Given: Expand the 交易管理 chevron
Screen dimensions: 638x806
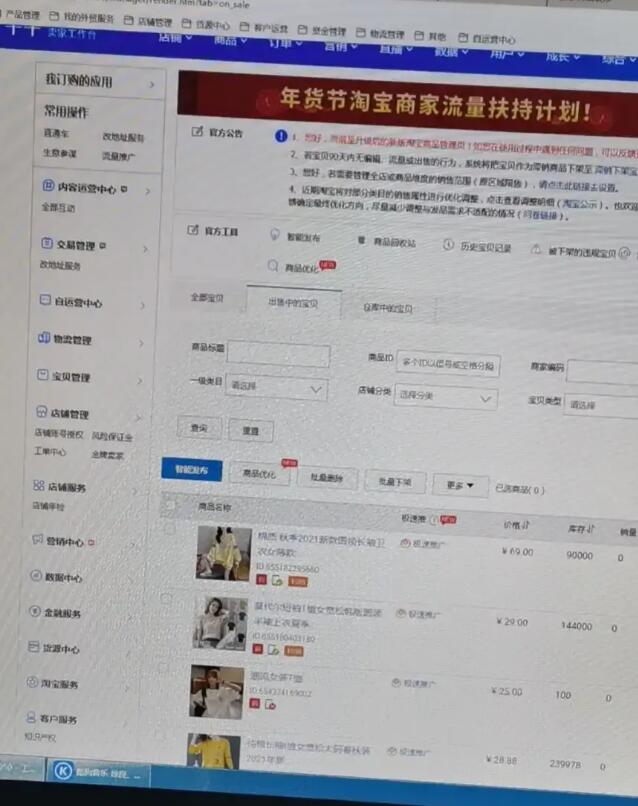Looking at the screenshot, I should click(145, 249).
